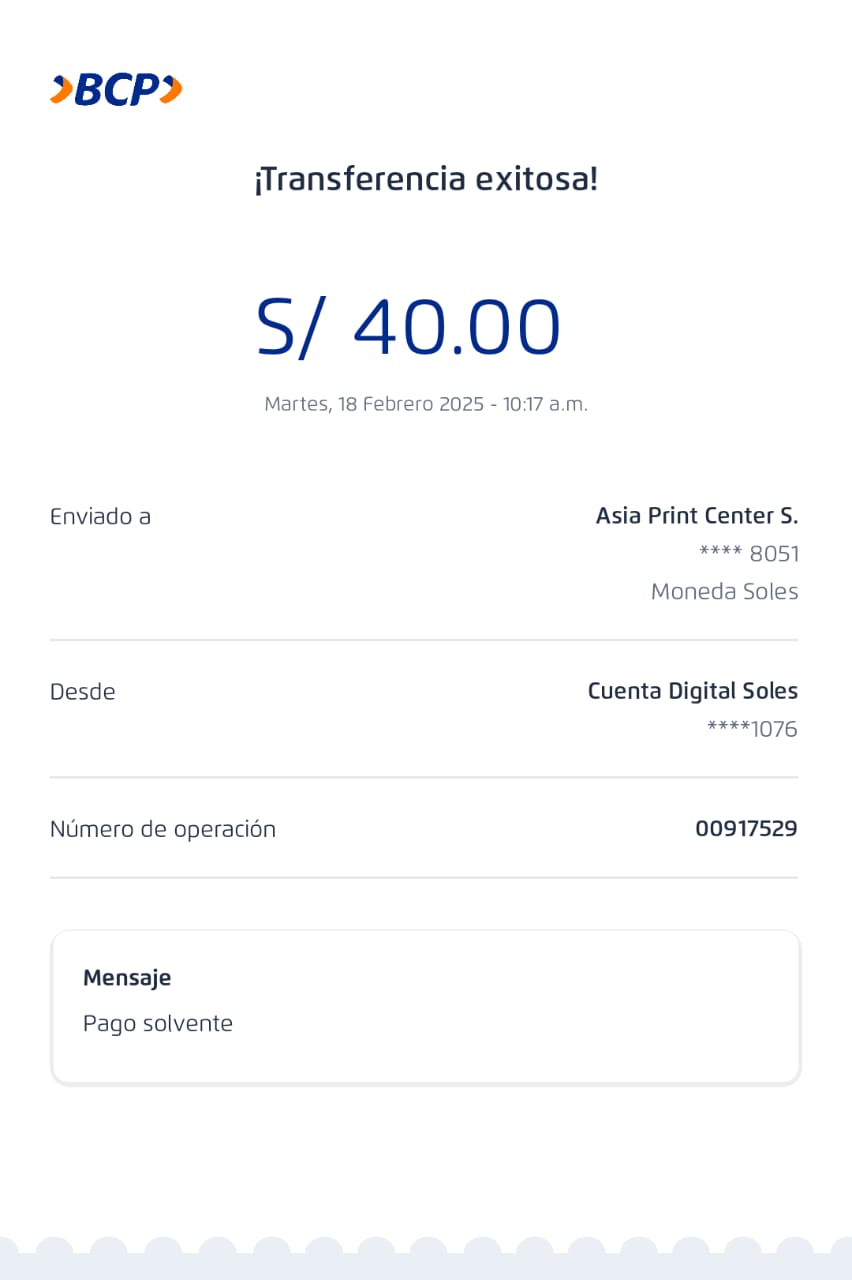Select the S/ 40.00 transfer amount
Image resolution: width=852 pixels, height=1280 pixels.
pyautogui.click(x=408, y=328)
